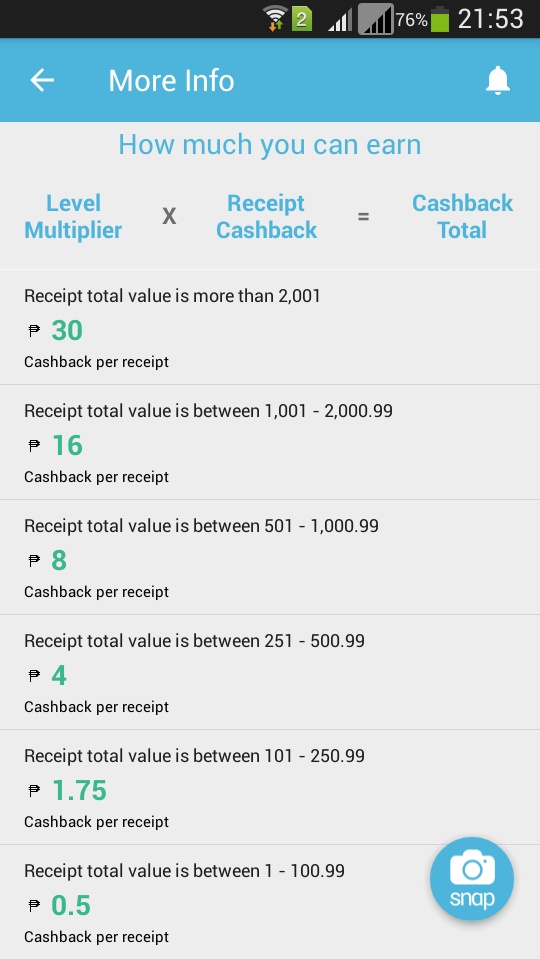The image size is (540, 960).
Task: Open the 1,001 - 2,000.99 receipt row
Action: (x=270, y=443)
